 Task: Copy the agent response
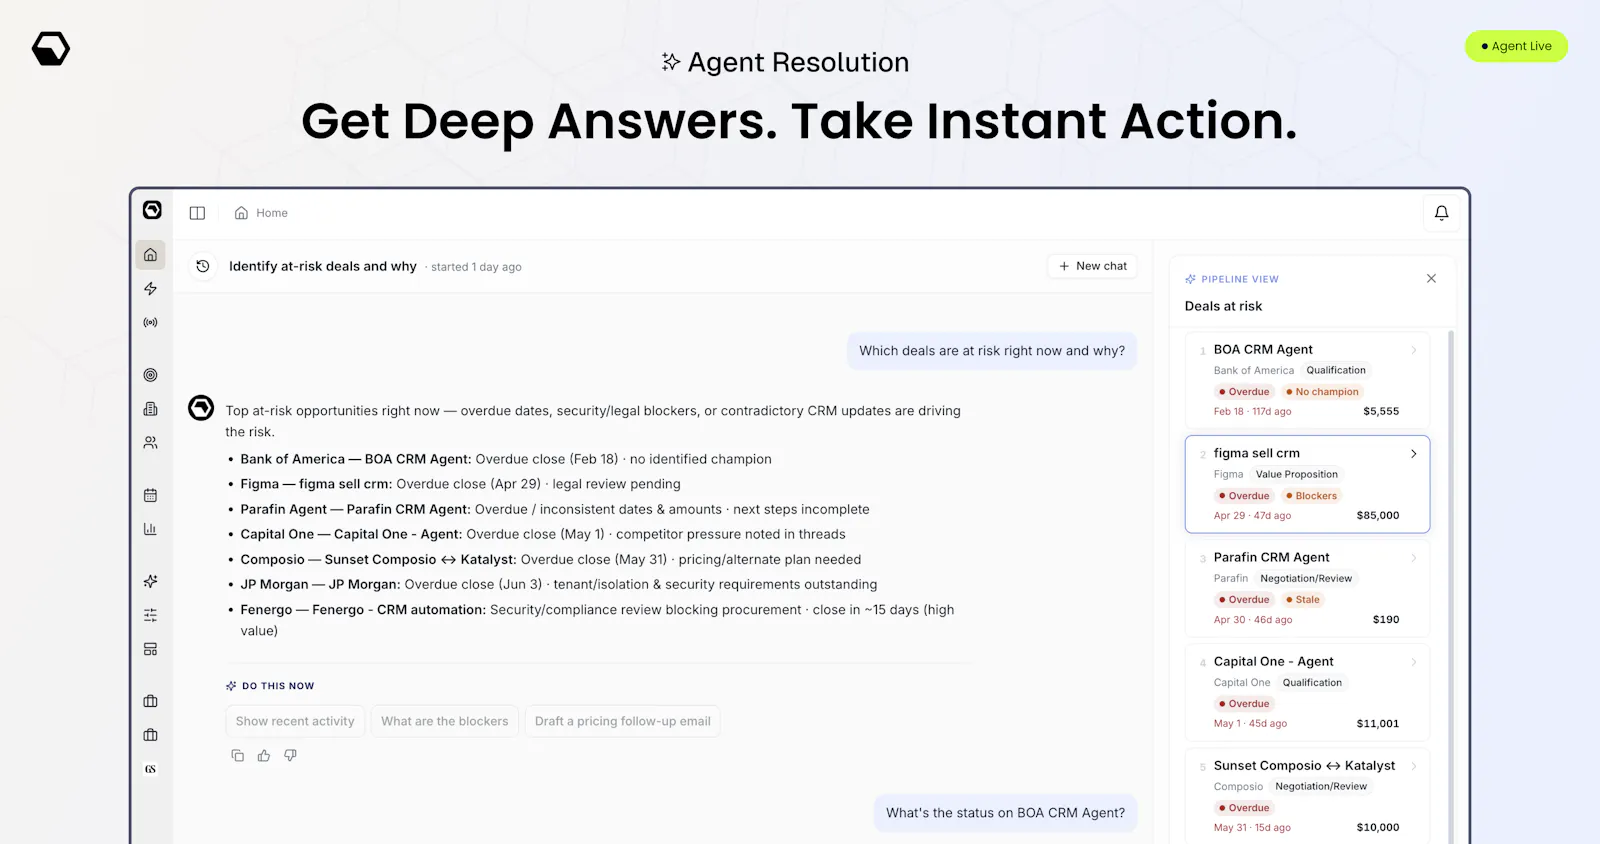pos(238,756)
